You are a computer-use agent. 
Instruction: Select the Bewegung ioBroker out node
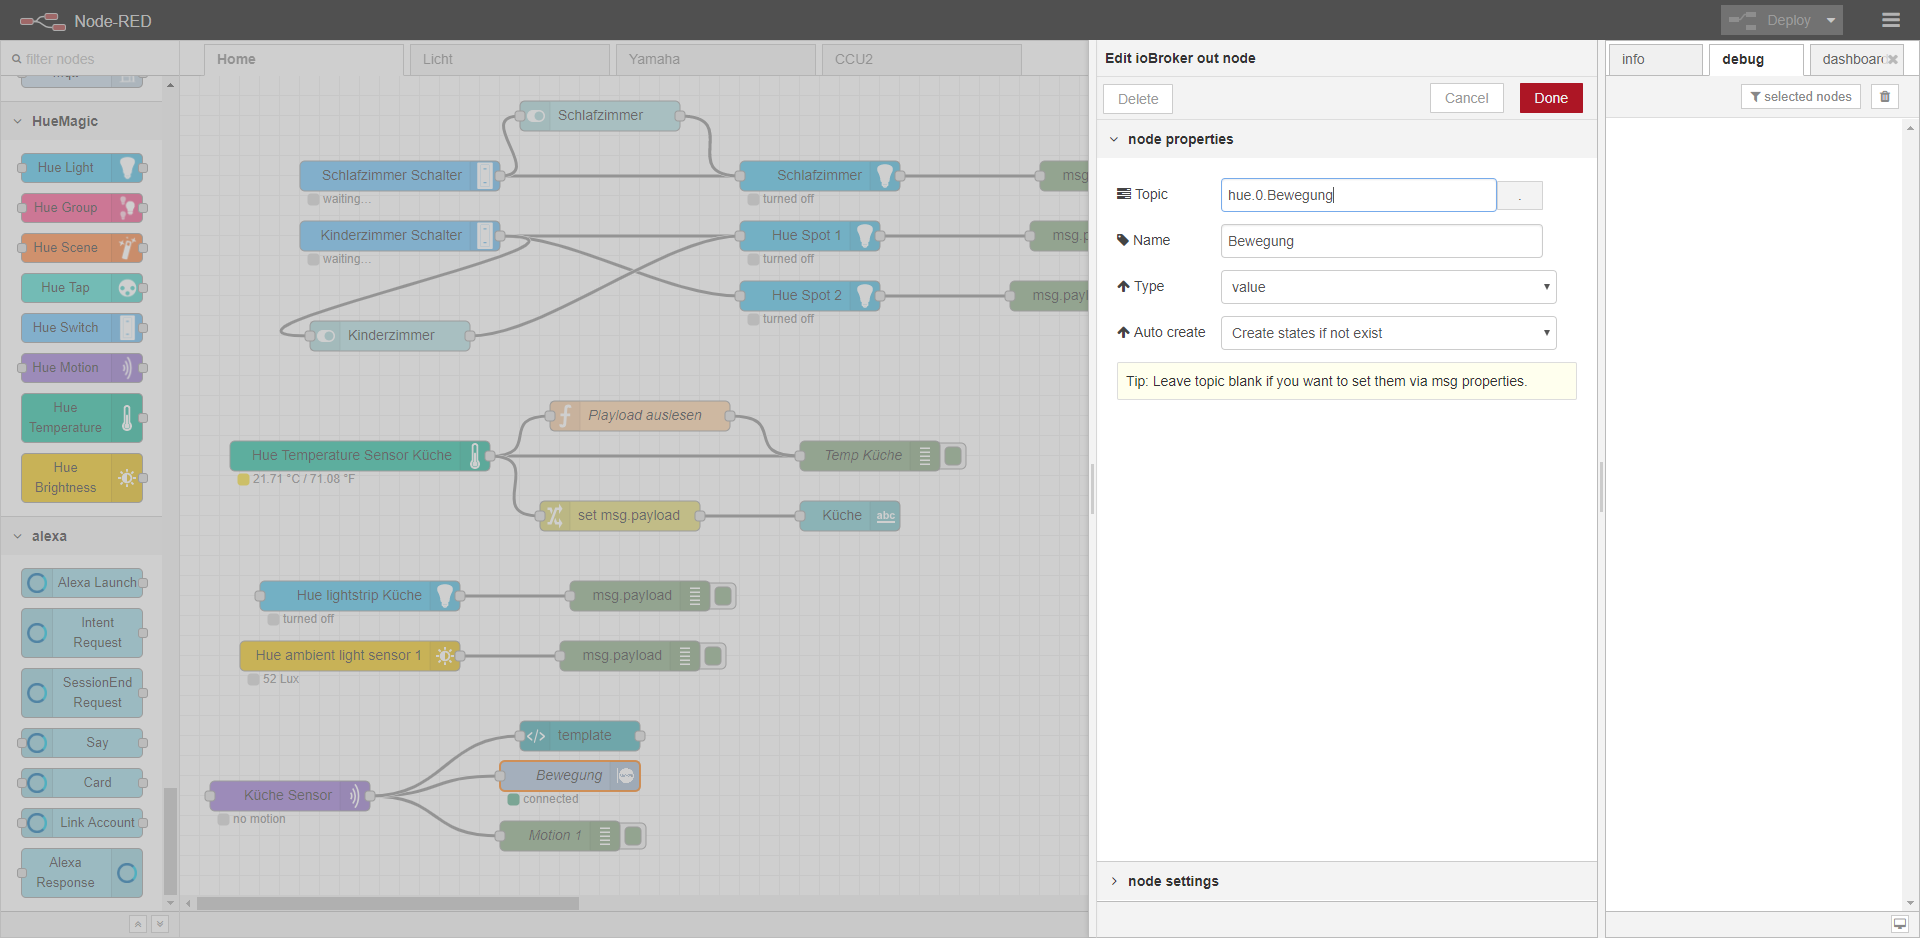click(x=570, y=775)
